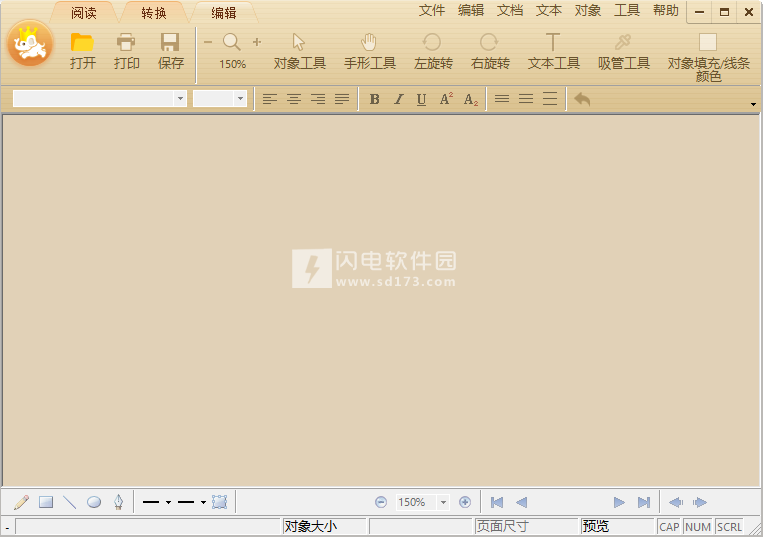
Task: Rotate page left with 左旋转
Action: tap(433, 51)
